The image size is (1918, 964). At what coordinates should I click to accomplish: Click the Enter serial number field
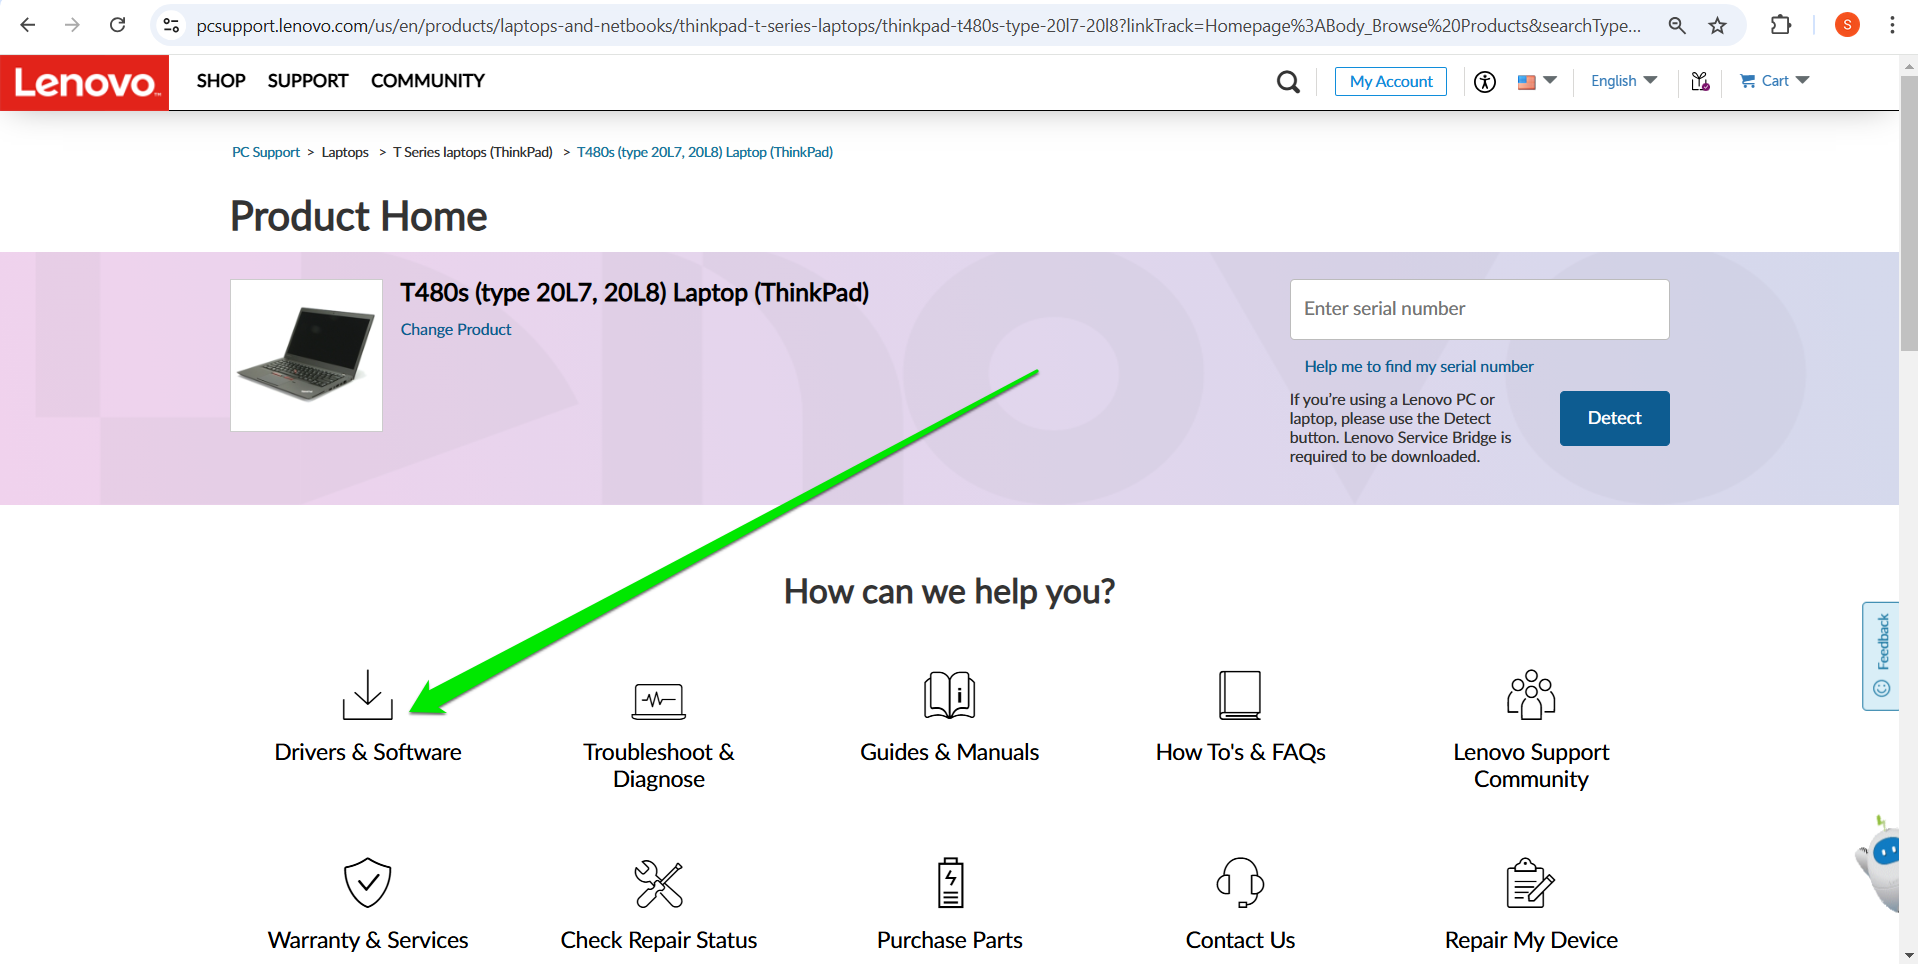[1479, 309]
